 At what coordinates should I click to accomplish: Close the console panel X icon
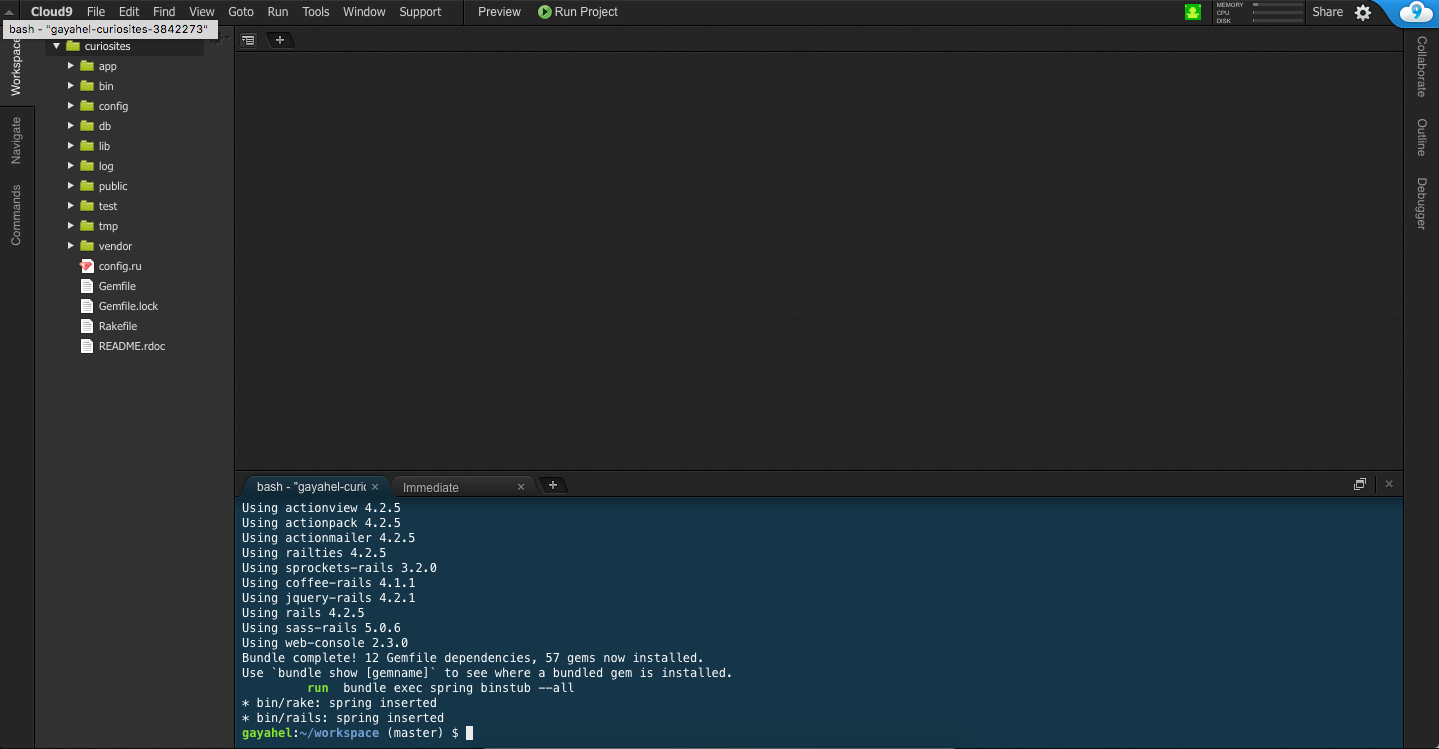pyautogui.click(x=1389, y=484)
